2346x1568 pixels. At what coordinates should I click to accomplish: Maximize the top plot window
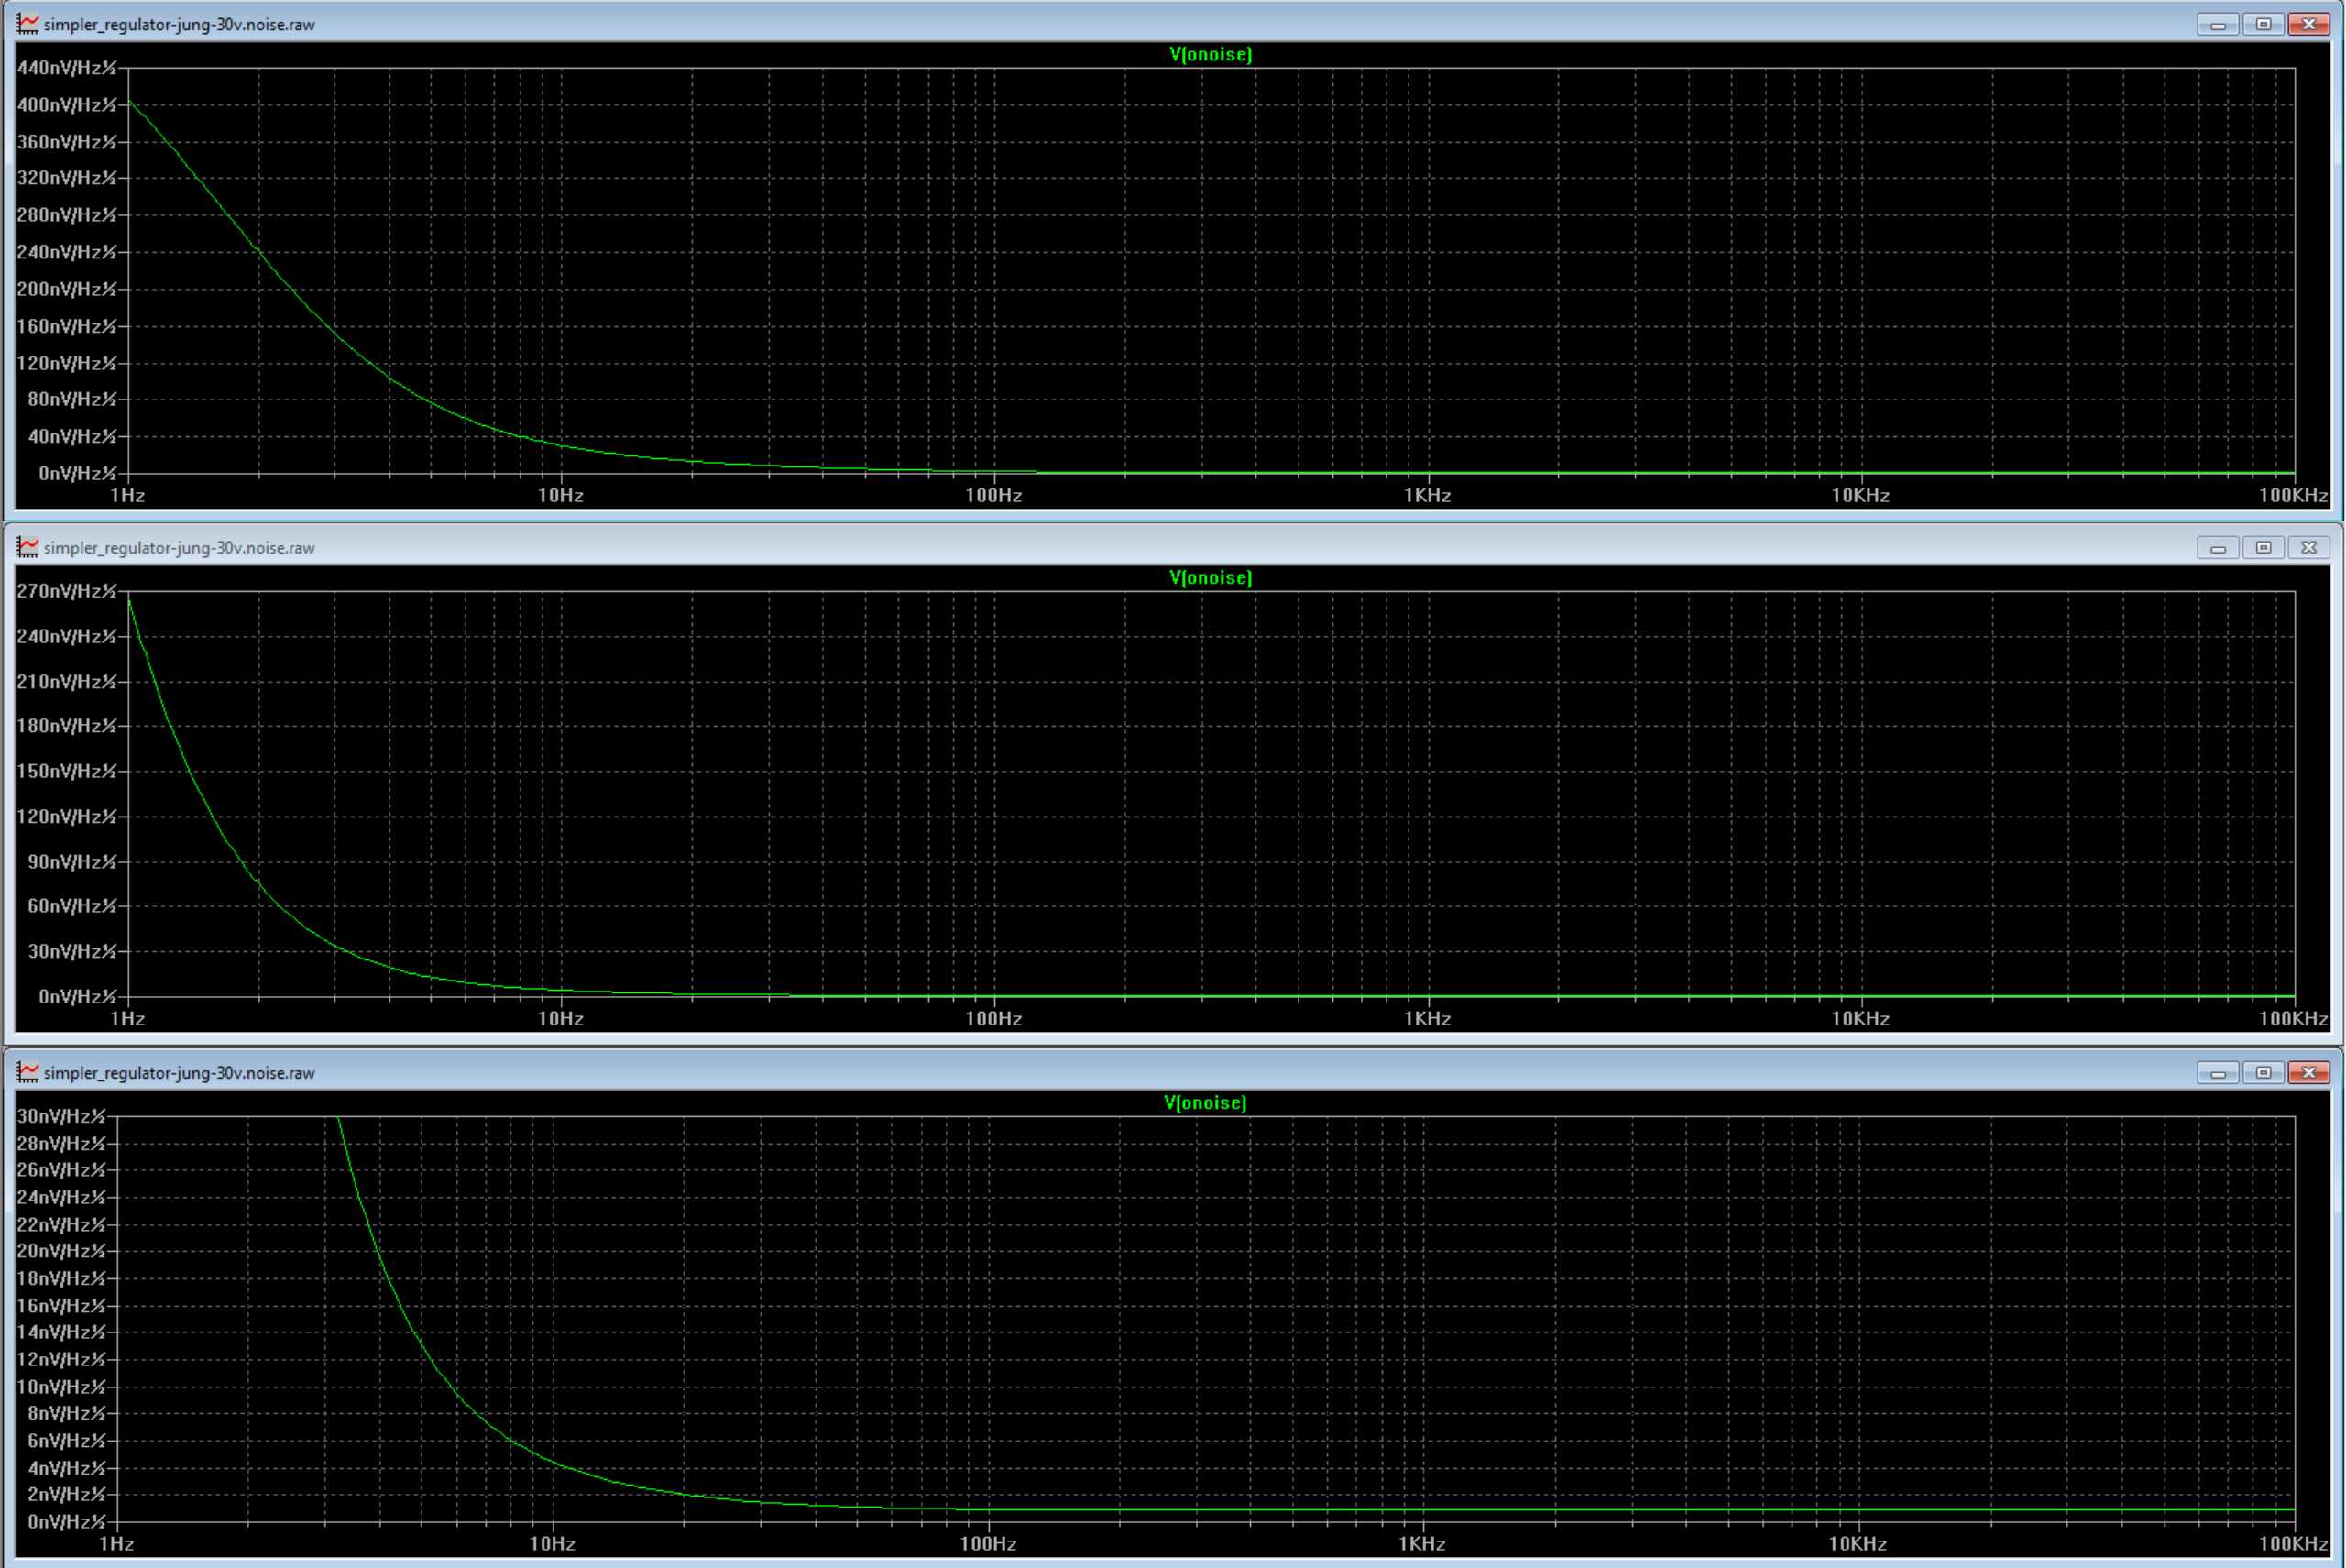2263,24
